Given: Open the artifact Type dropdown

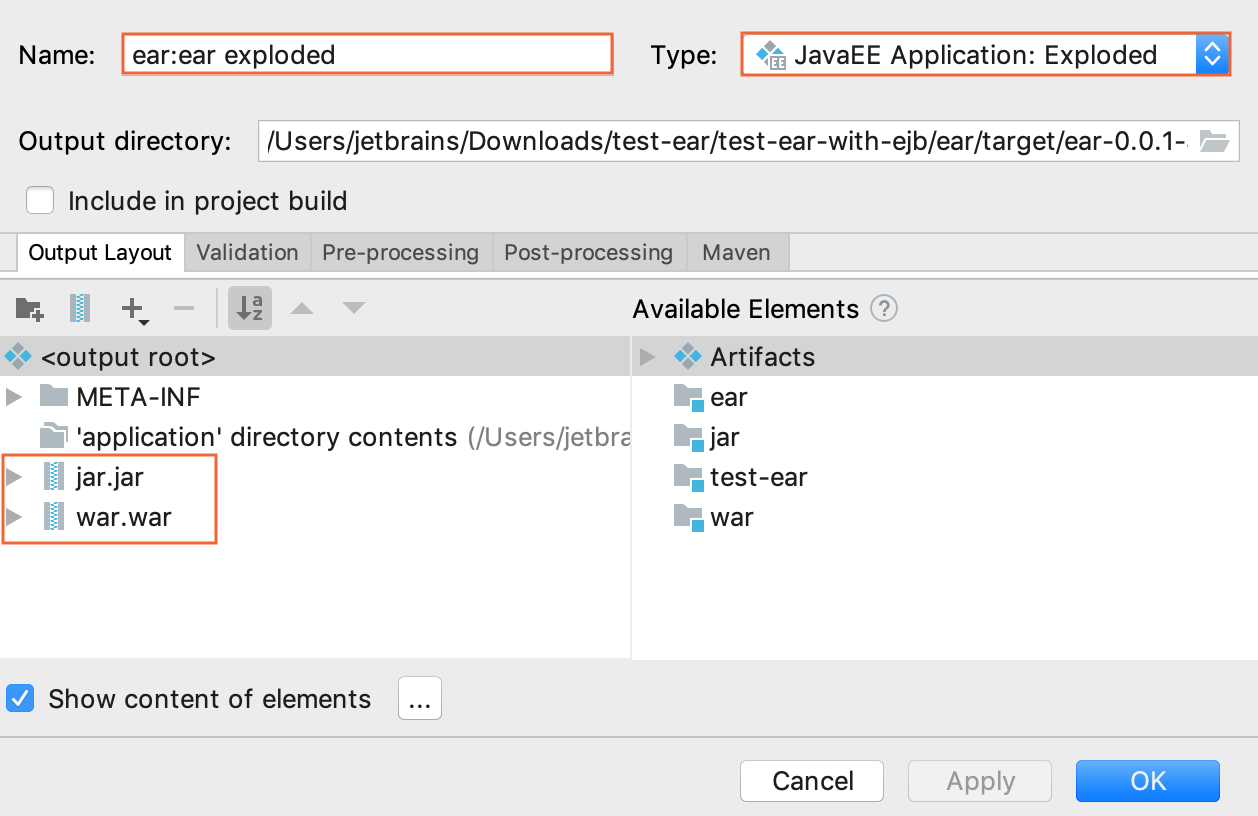Looking at the screenshot, I should 1212,54.
